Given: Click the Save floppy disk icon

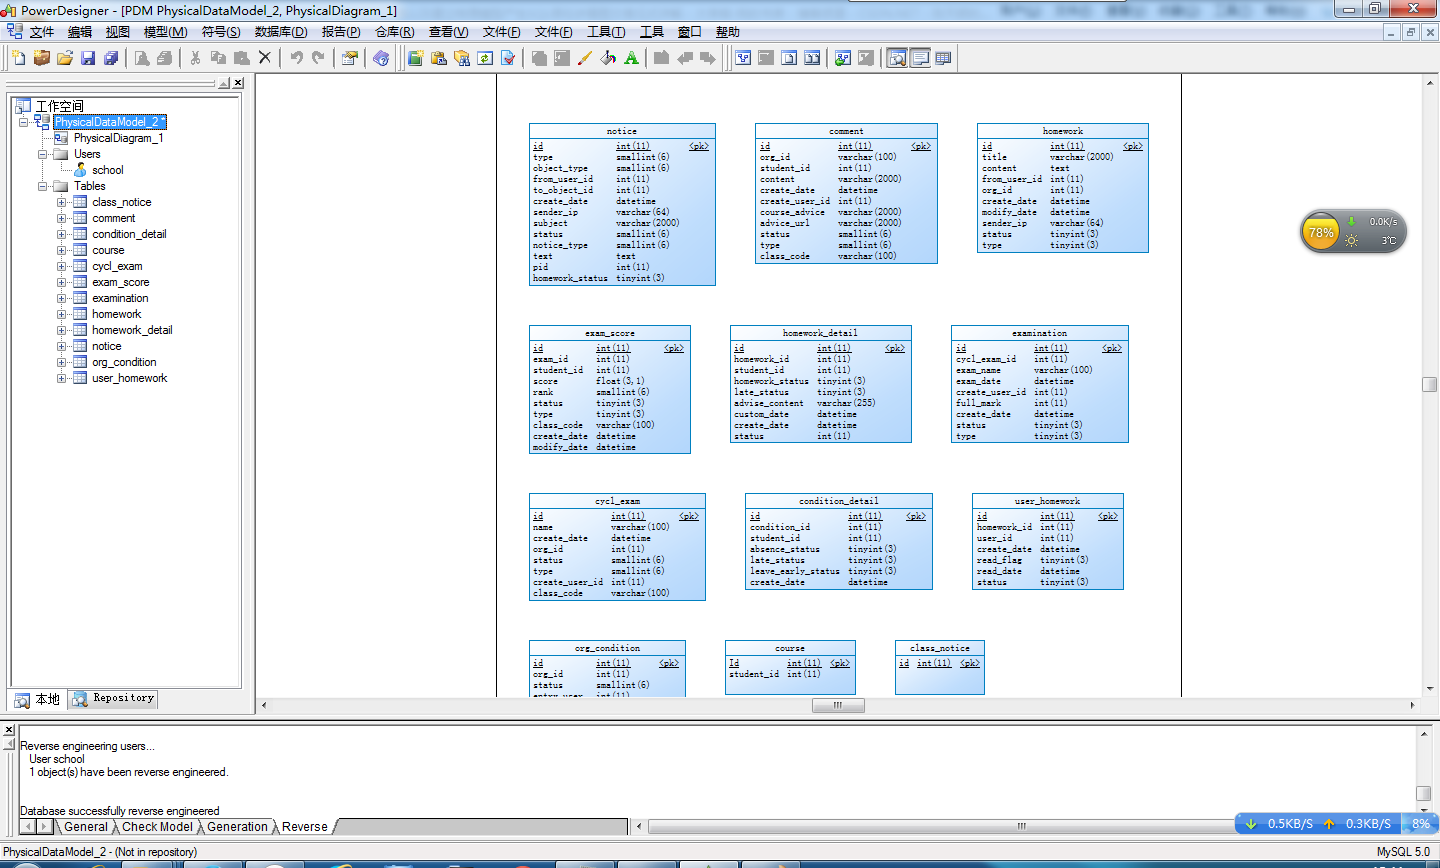Looking at the screenshot, I should pyautogui.click(x=88, y=58).
